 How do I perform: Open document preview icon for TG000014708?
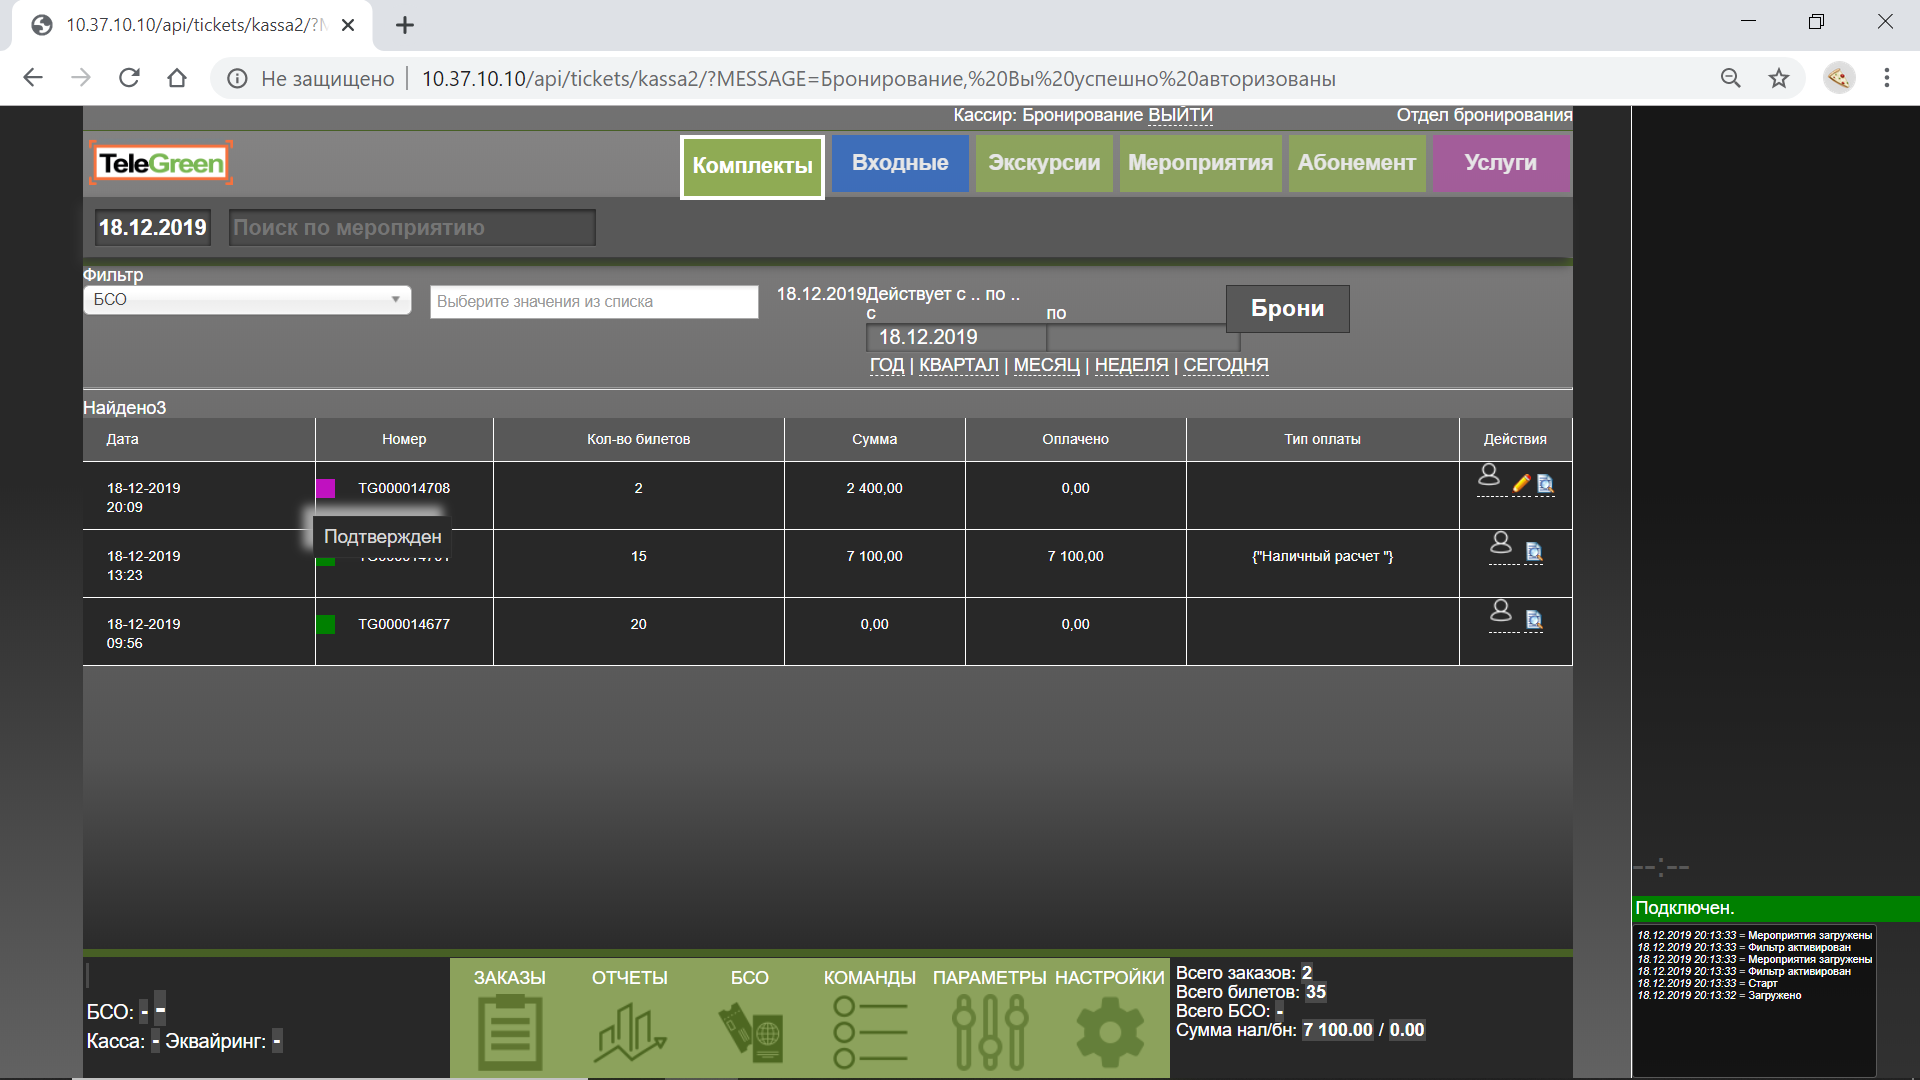tap(1545, 484)
